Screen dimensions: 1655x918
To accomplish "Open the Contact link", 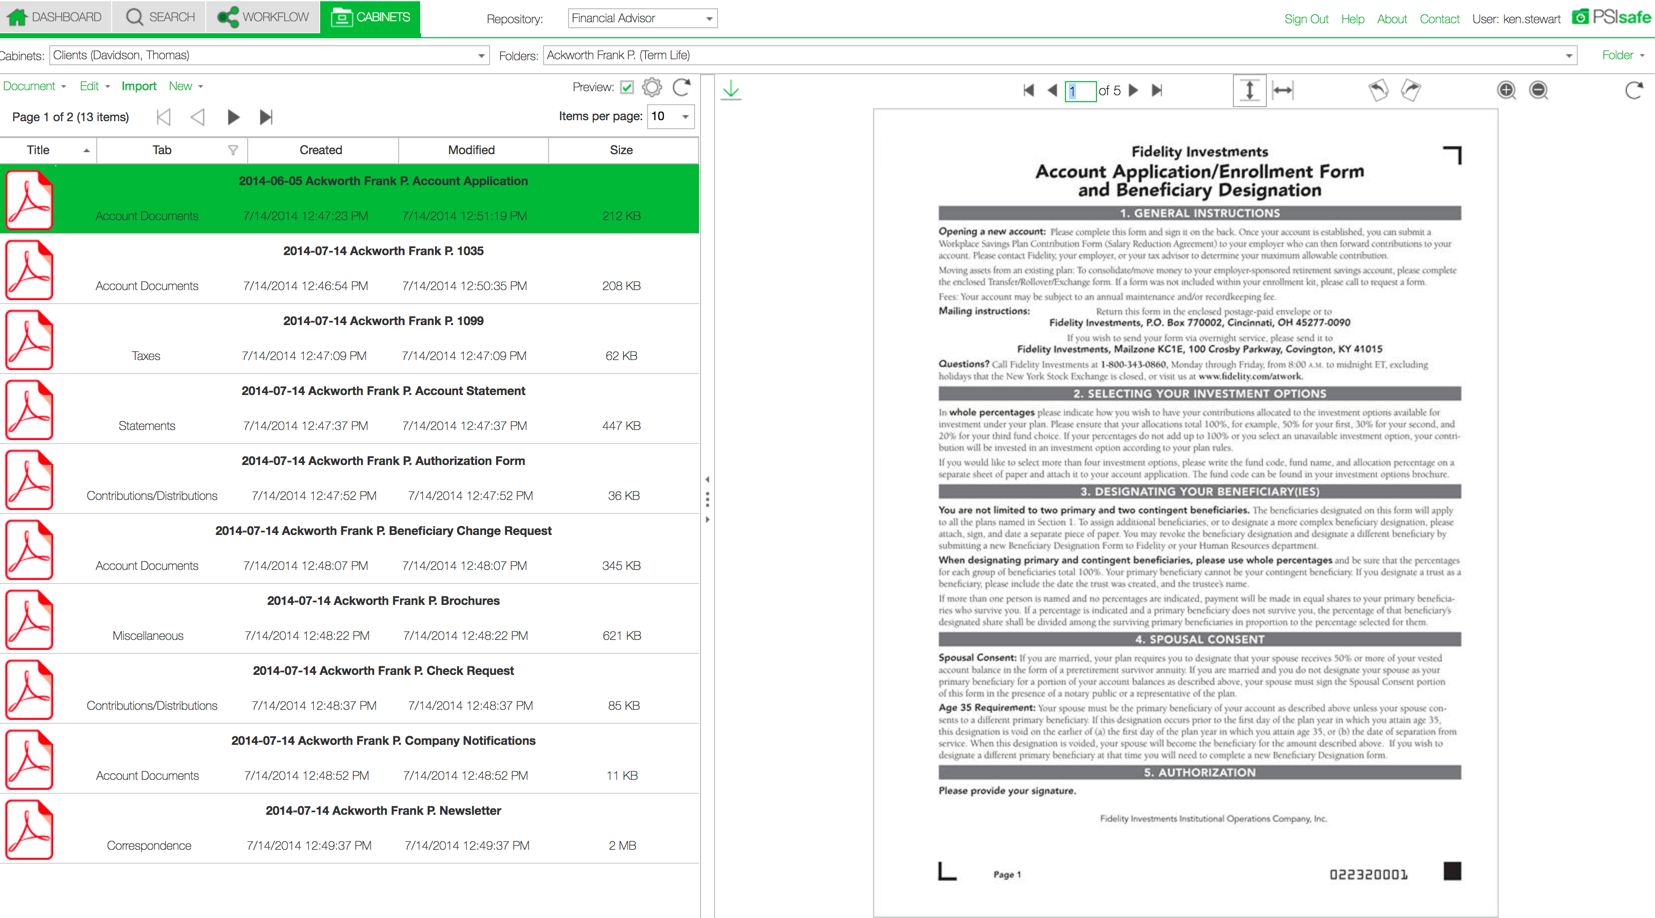I will 1439,19.
